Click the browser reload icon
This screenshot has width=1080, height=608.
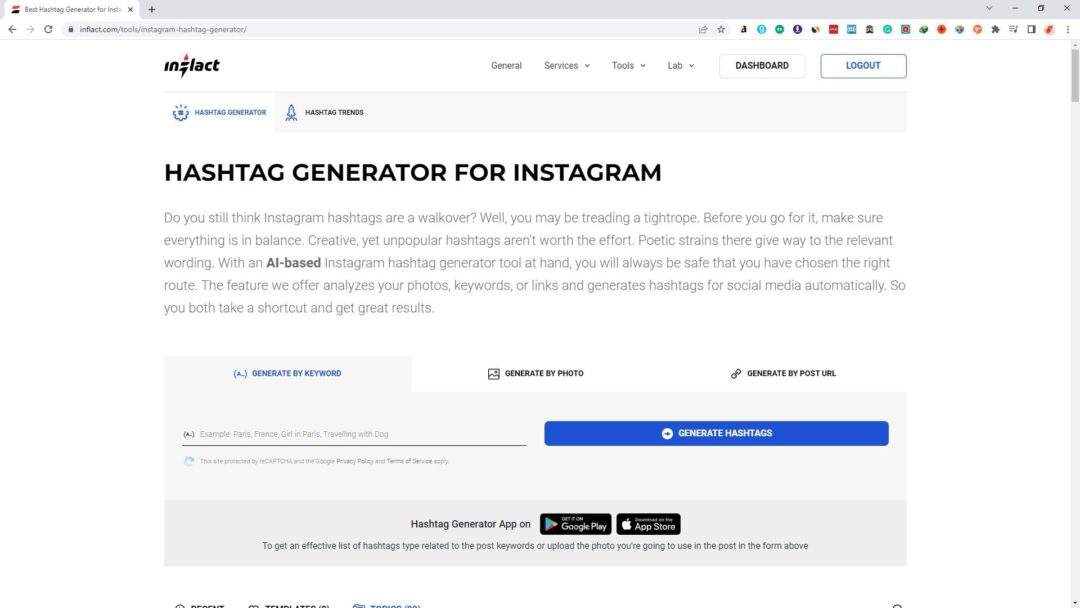48,29
